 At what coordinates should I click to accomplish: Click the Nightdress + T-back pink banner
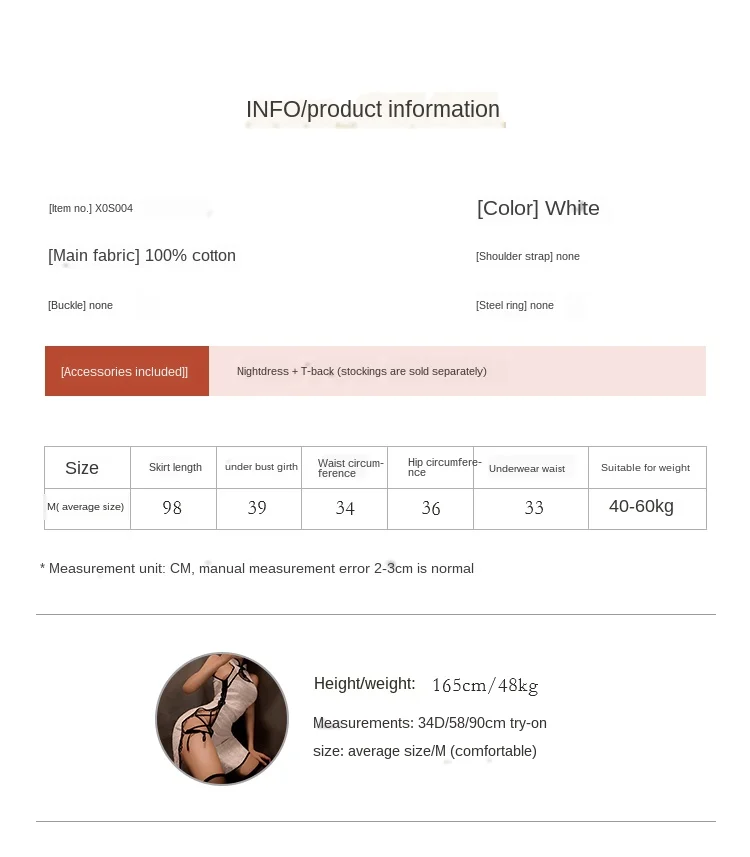[x=458, y=371]
